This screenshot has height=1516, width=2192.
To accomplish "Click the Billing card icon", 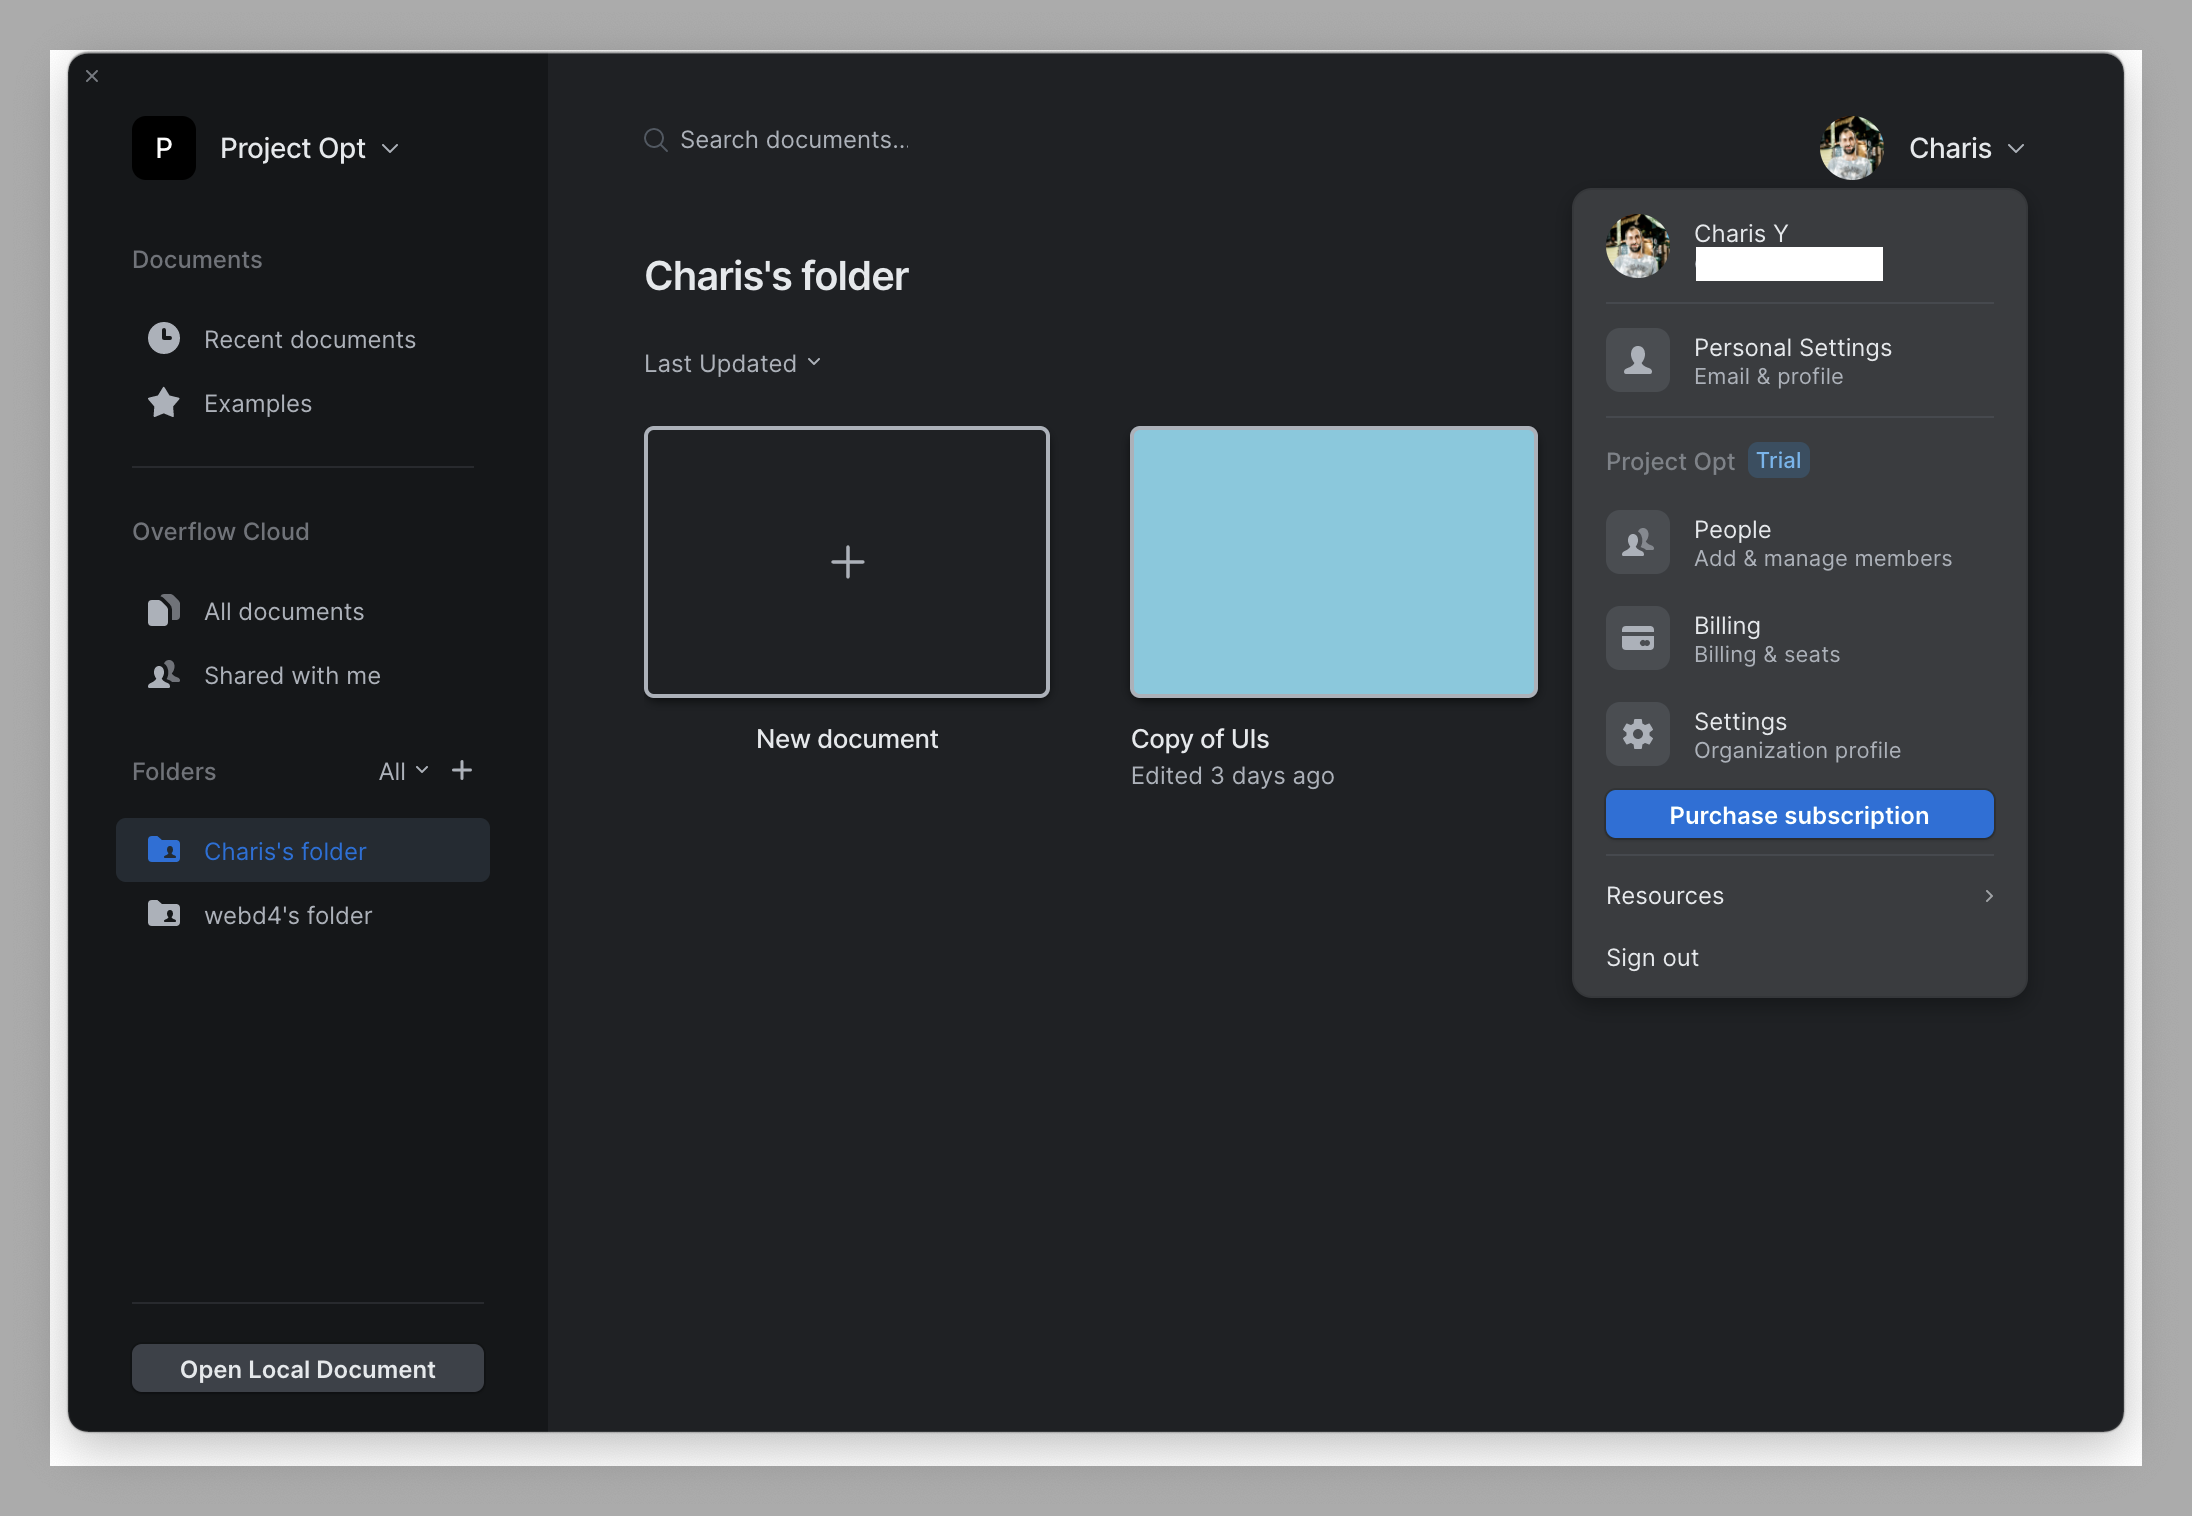I will tap(1637, 638).
